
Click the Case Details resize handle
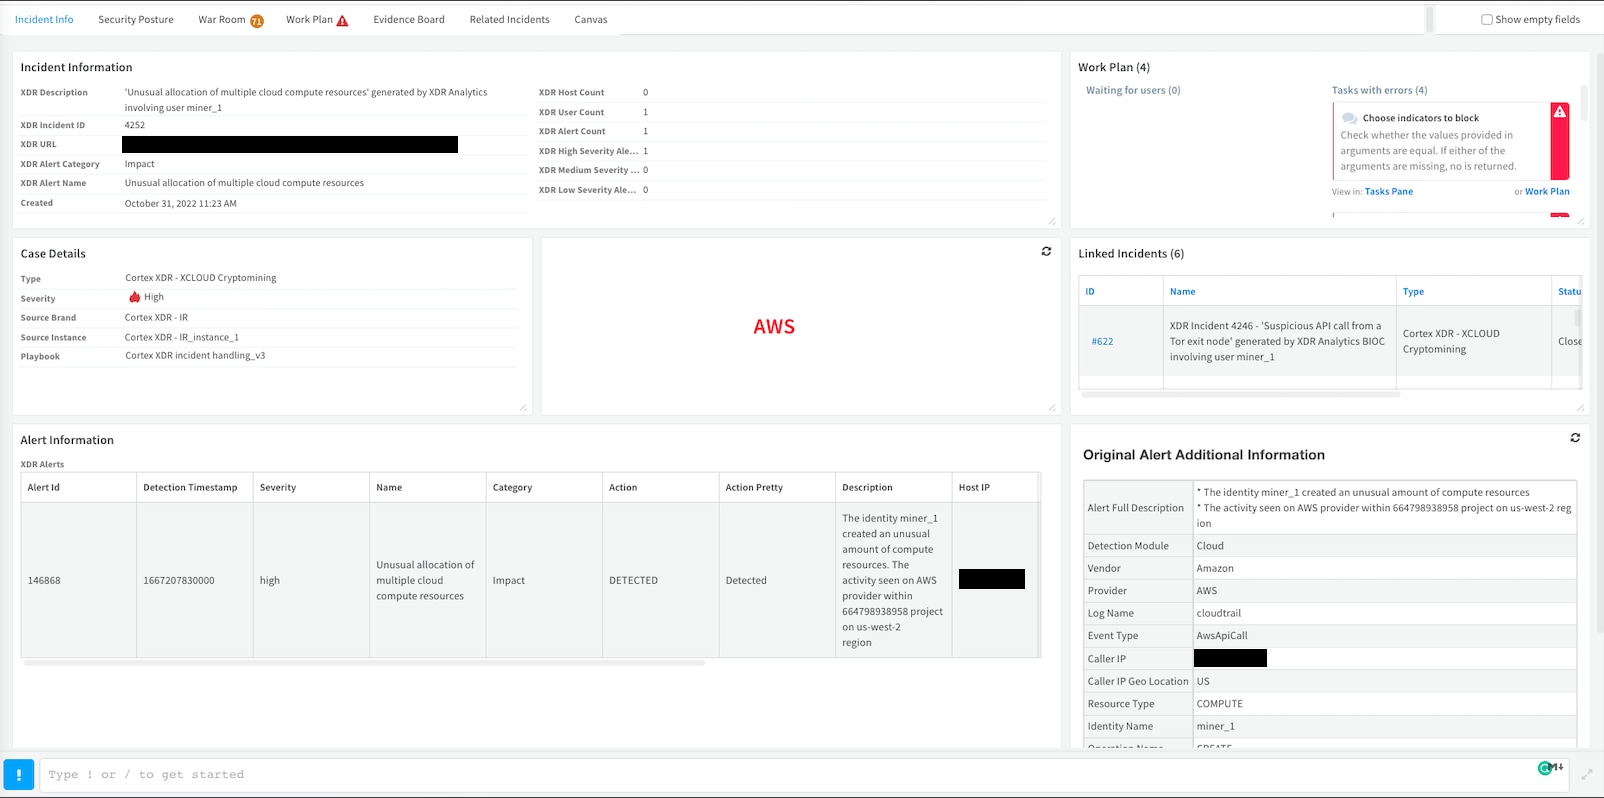tap(523, 407)
